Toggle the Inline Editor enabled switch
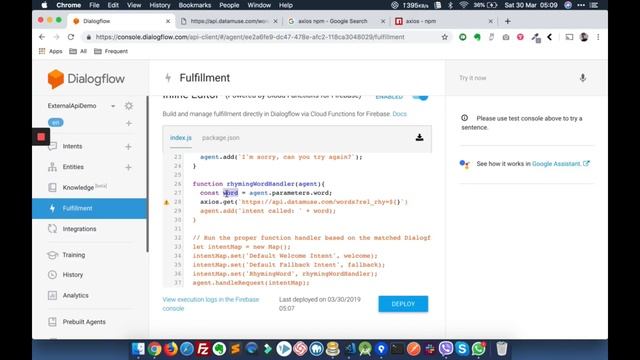 coord(420,97)
